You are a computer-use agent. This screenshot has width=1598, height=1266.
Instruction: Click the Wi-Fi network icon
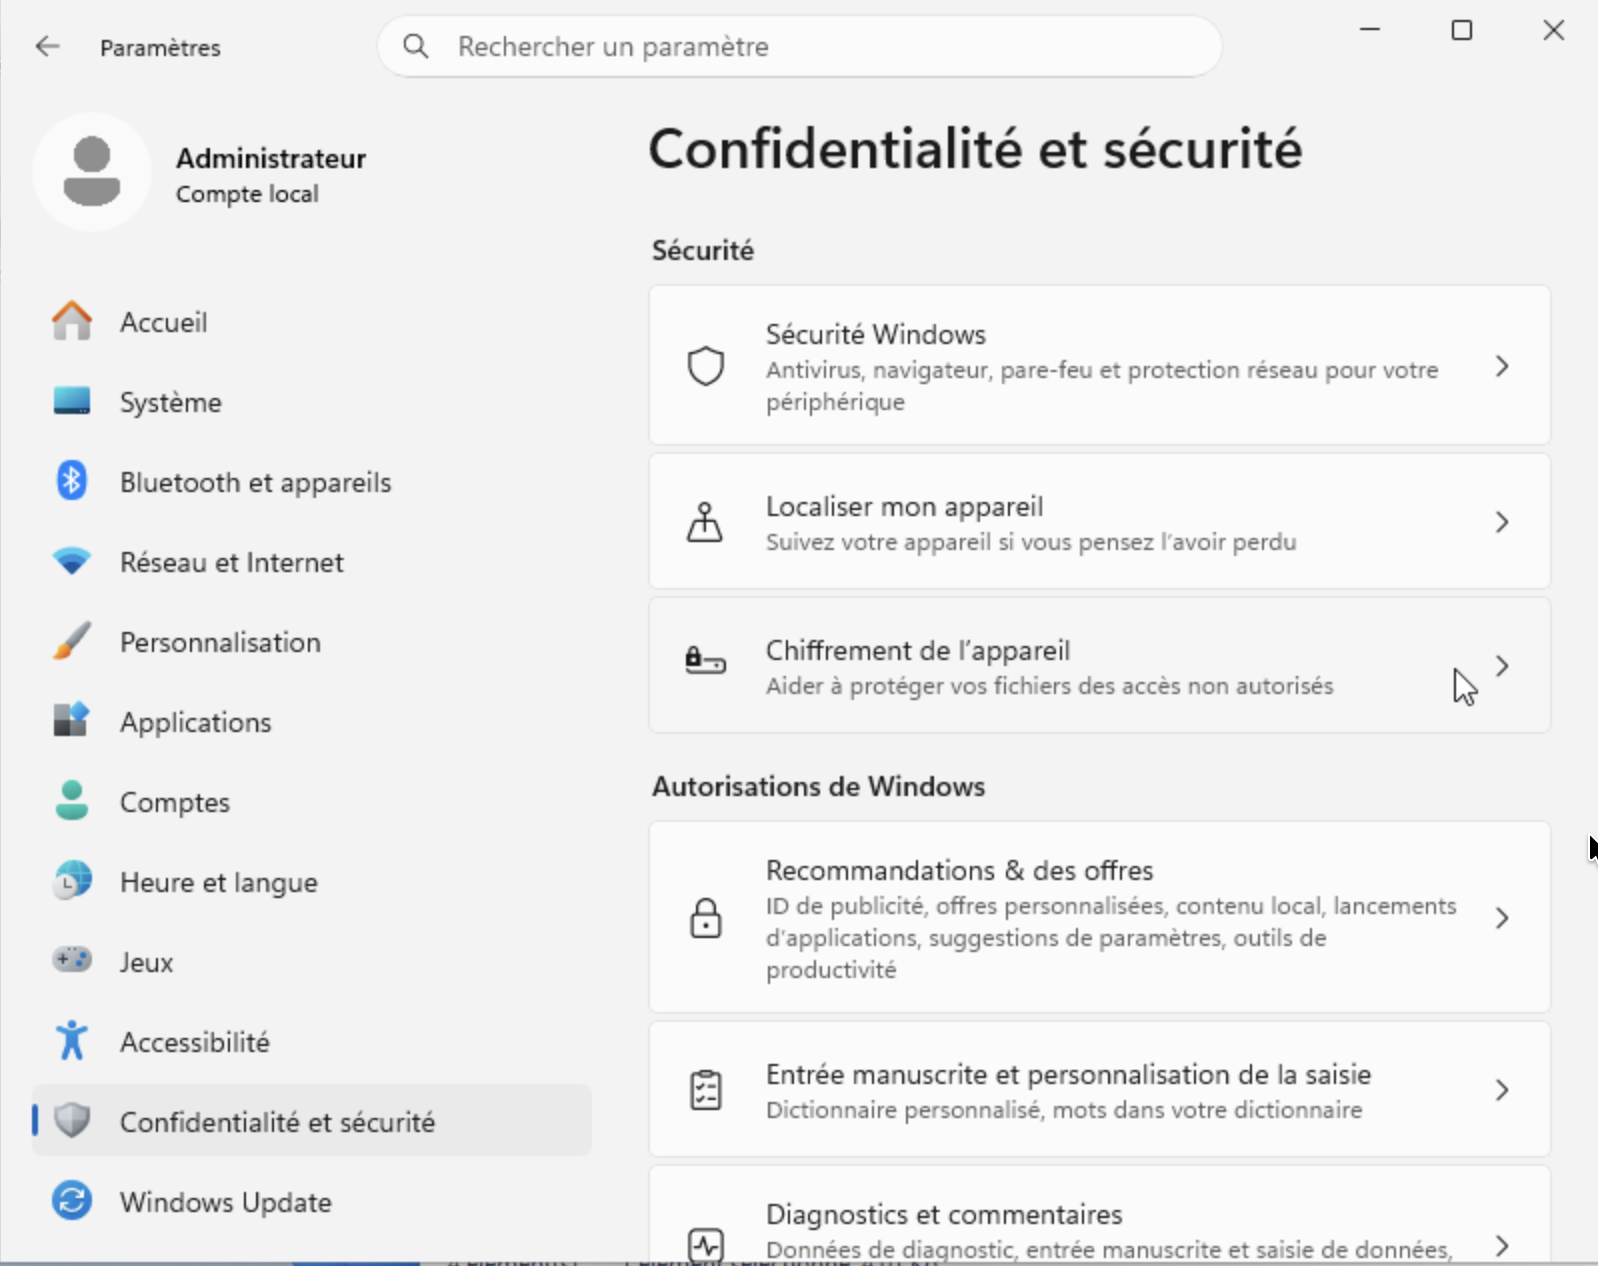click(71, 561)
